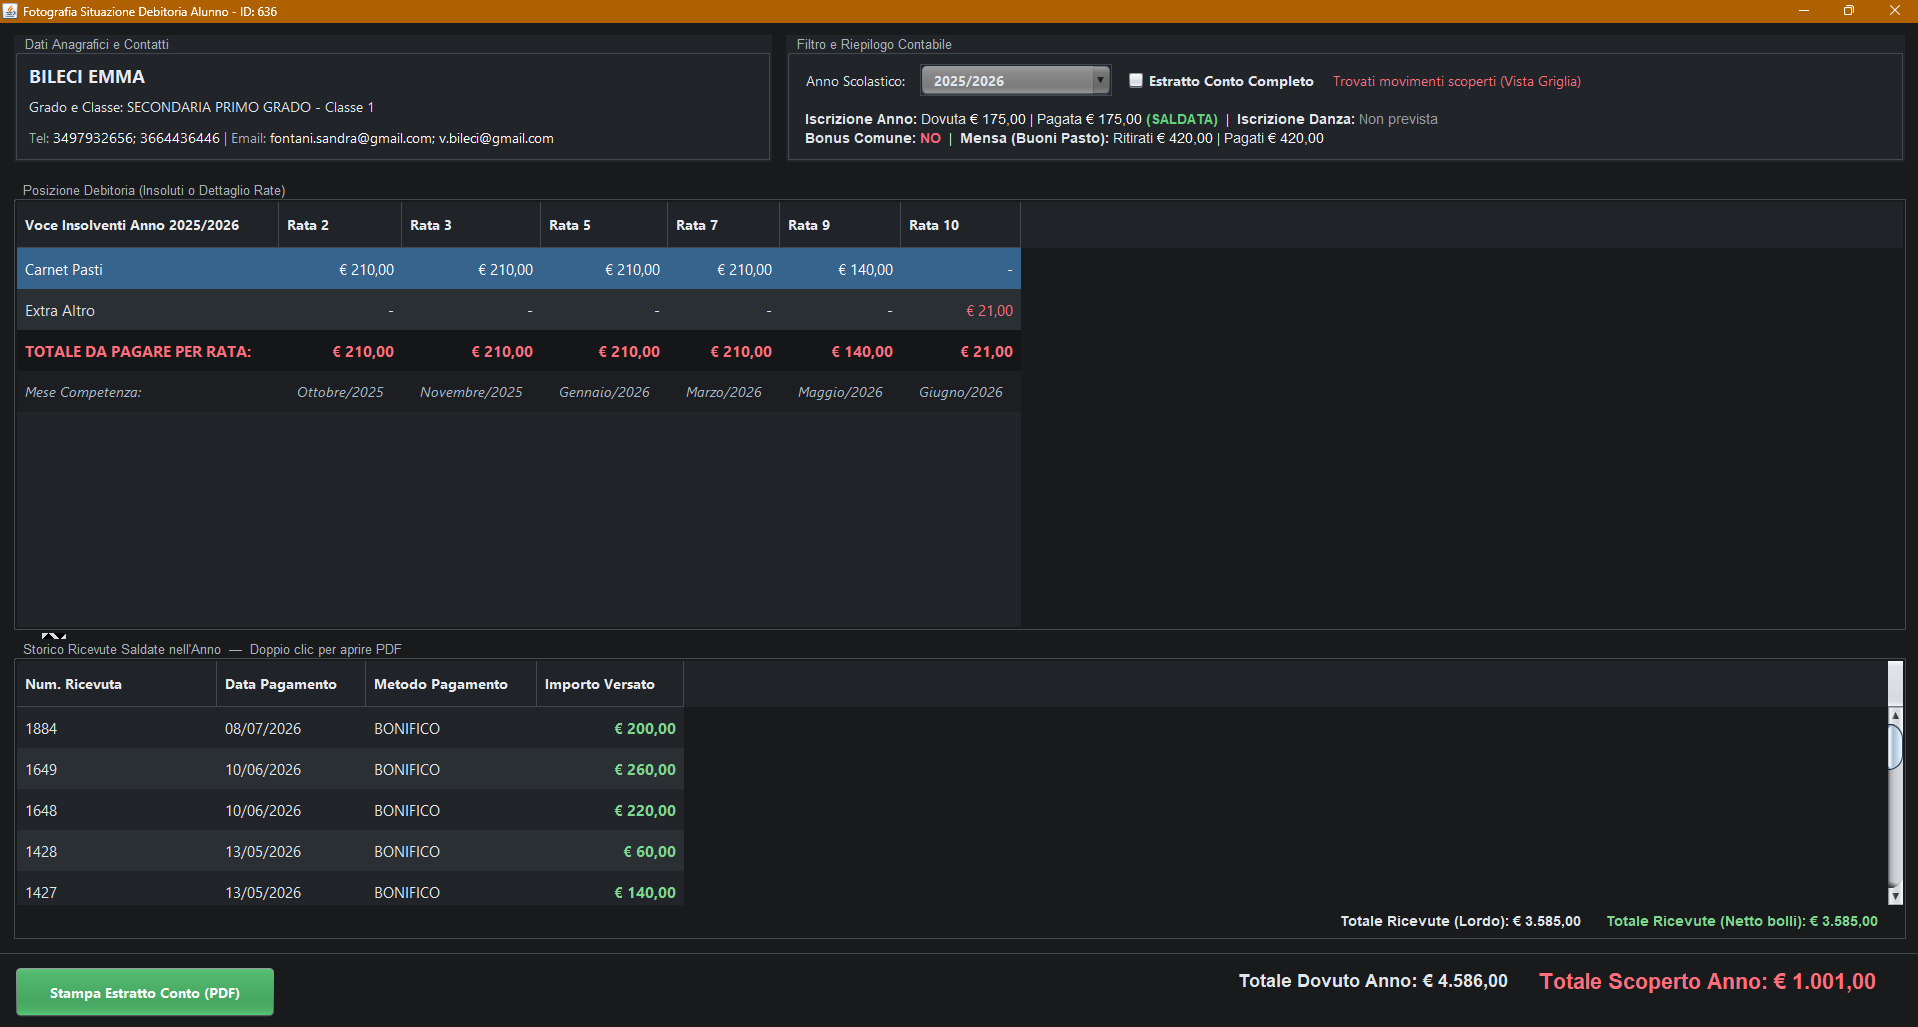Image resolution: width=1918 pixels, height=1027 pixels.
Task: Click the Importo Versato column header
Action: [610, 684]
